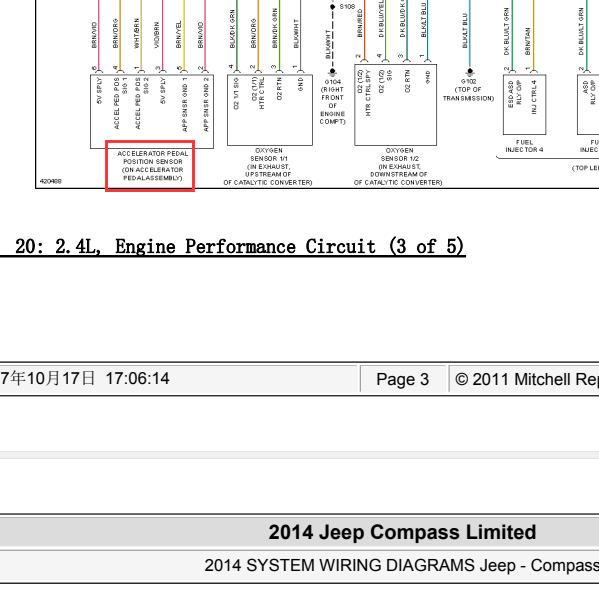The image size is (599, 600).
Task: Click the BRN/TAN wire label above Fuel Injector 4
Action: tap(528, 41)
